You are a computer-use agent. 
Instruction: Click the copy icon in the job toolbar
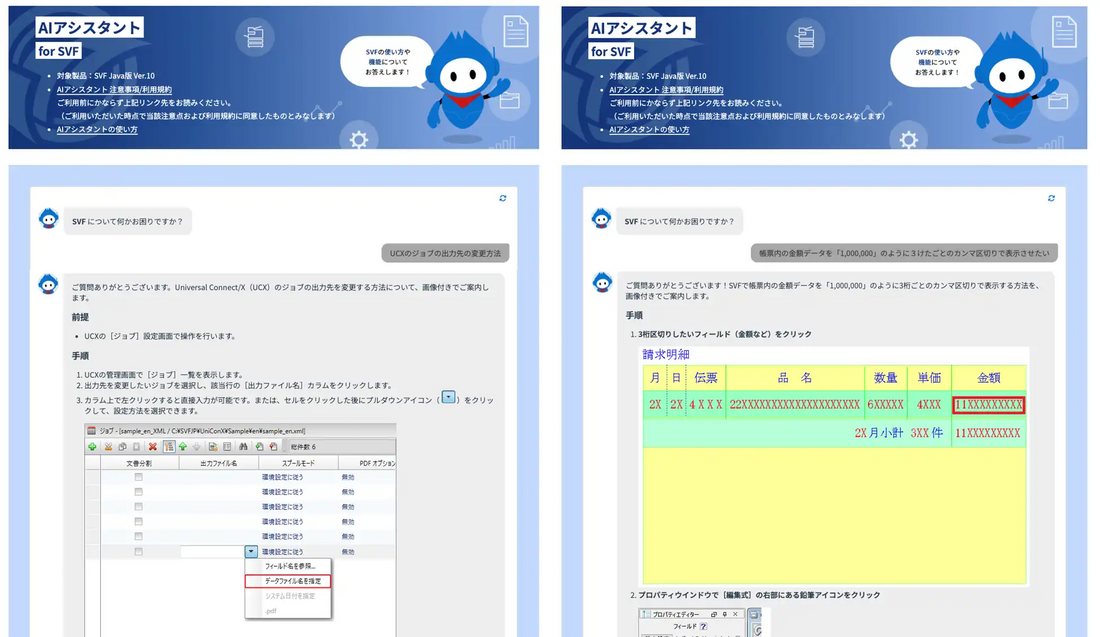[122, 445]
